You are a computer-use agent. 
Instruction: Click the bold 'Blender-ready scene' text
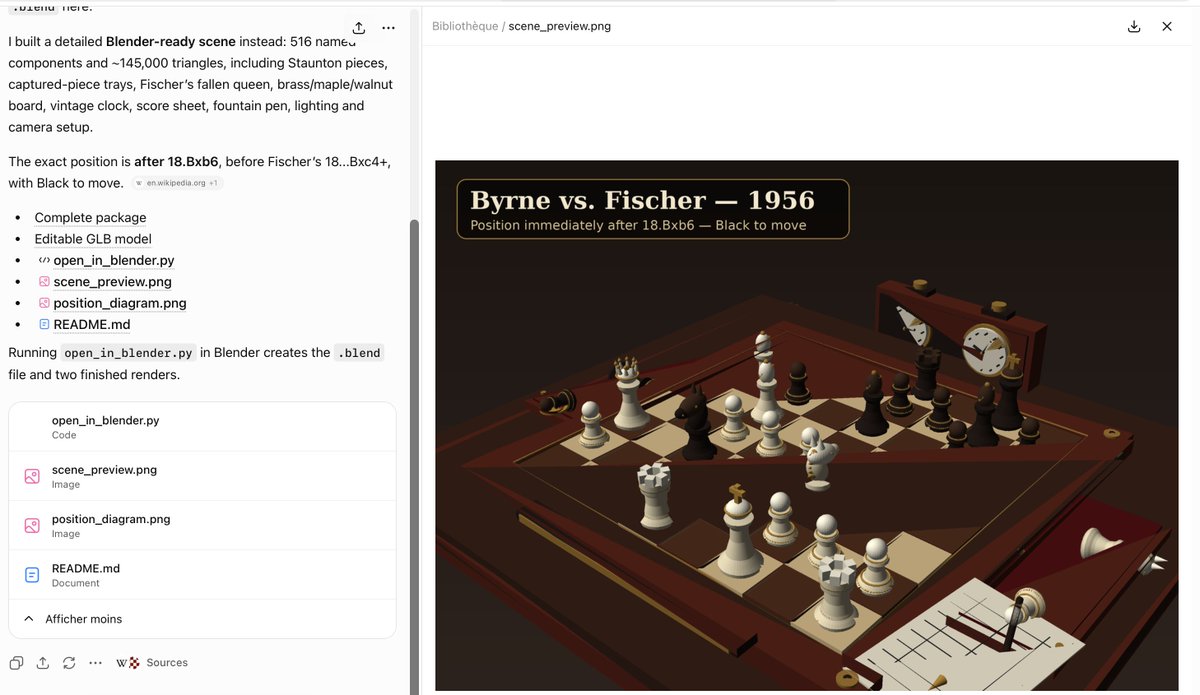coord(170,42)
